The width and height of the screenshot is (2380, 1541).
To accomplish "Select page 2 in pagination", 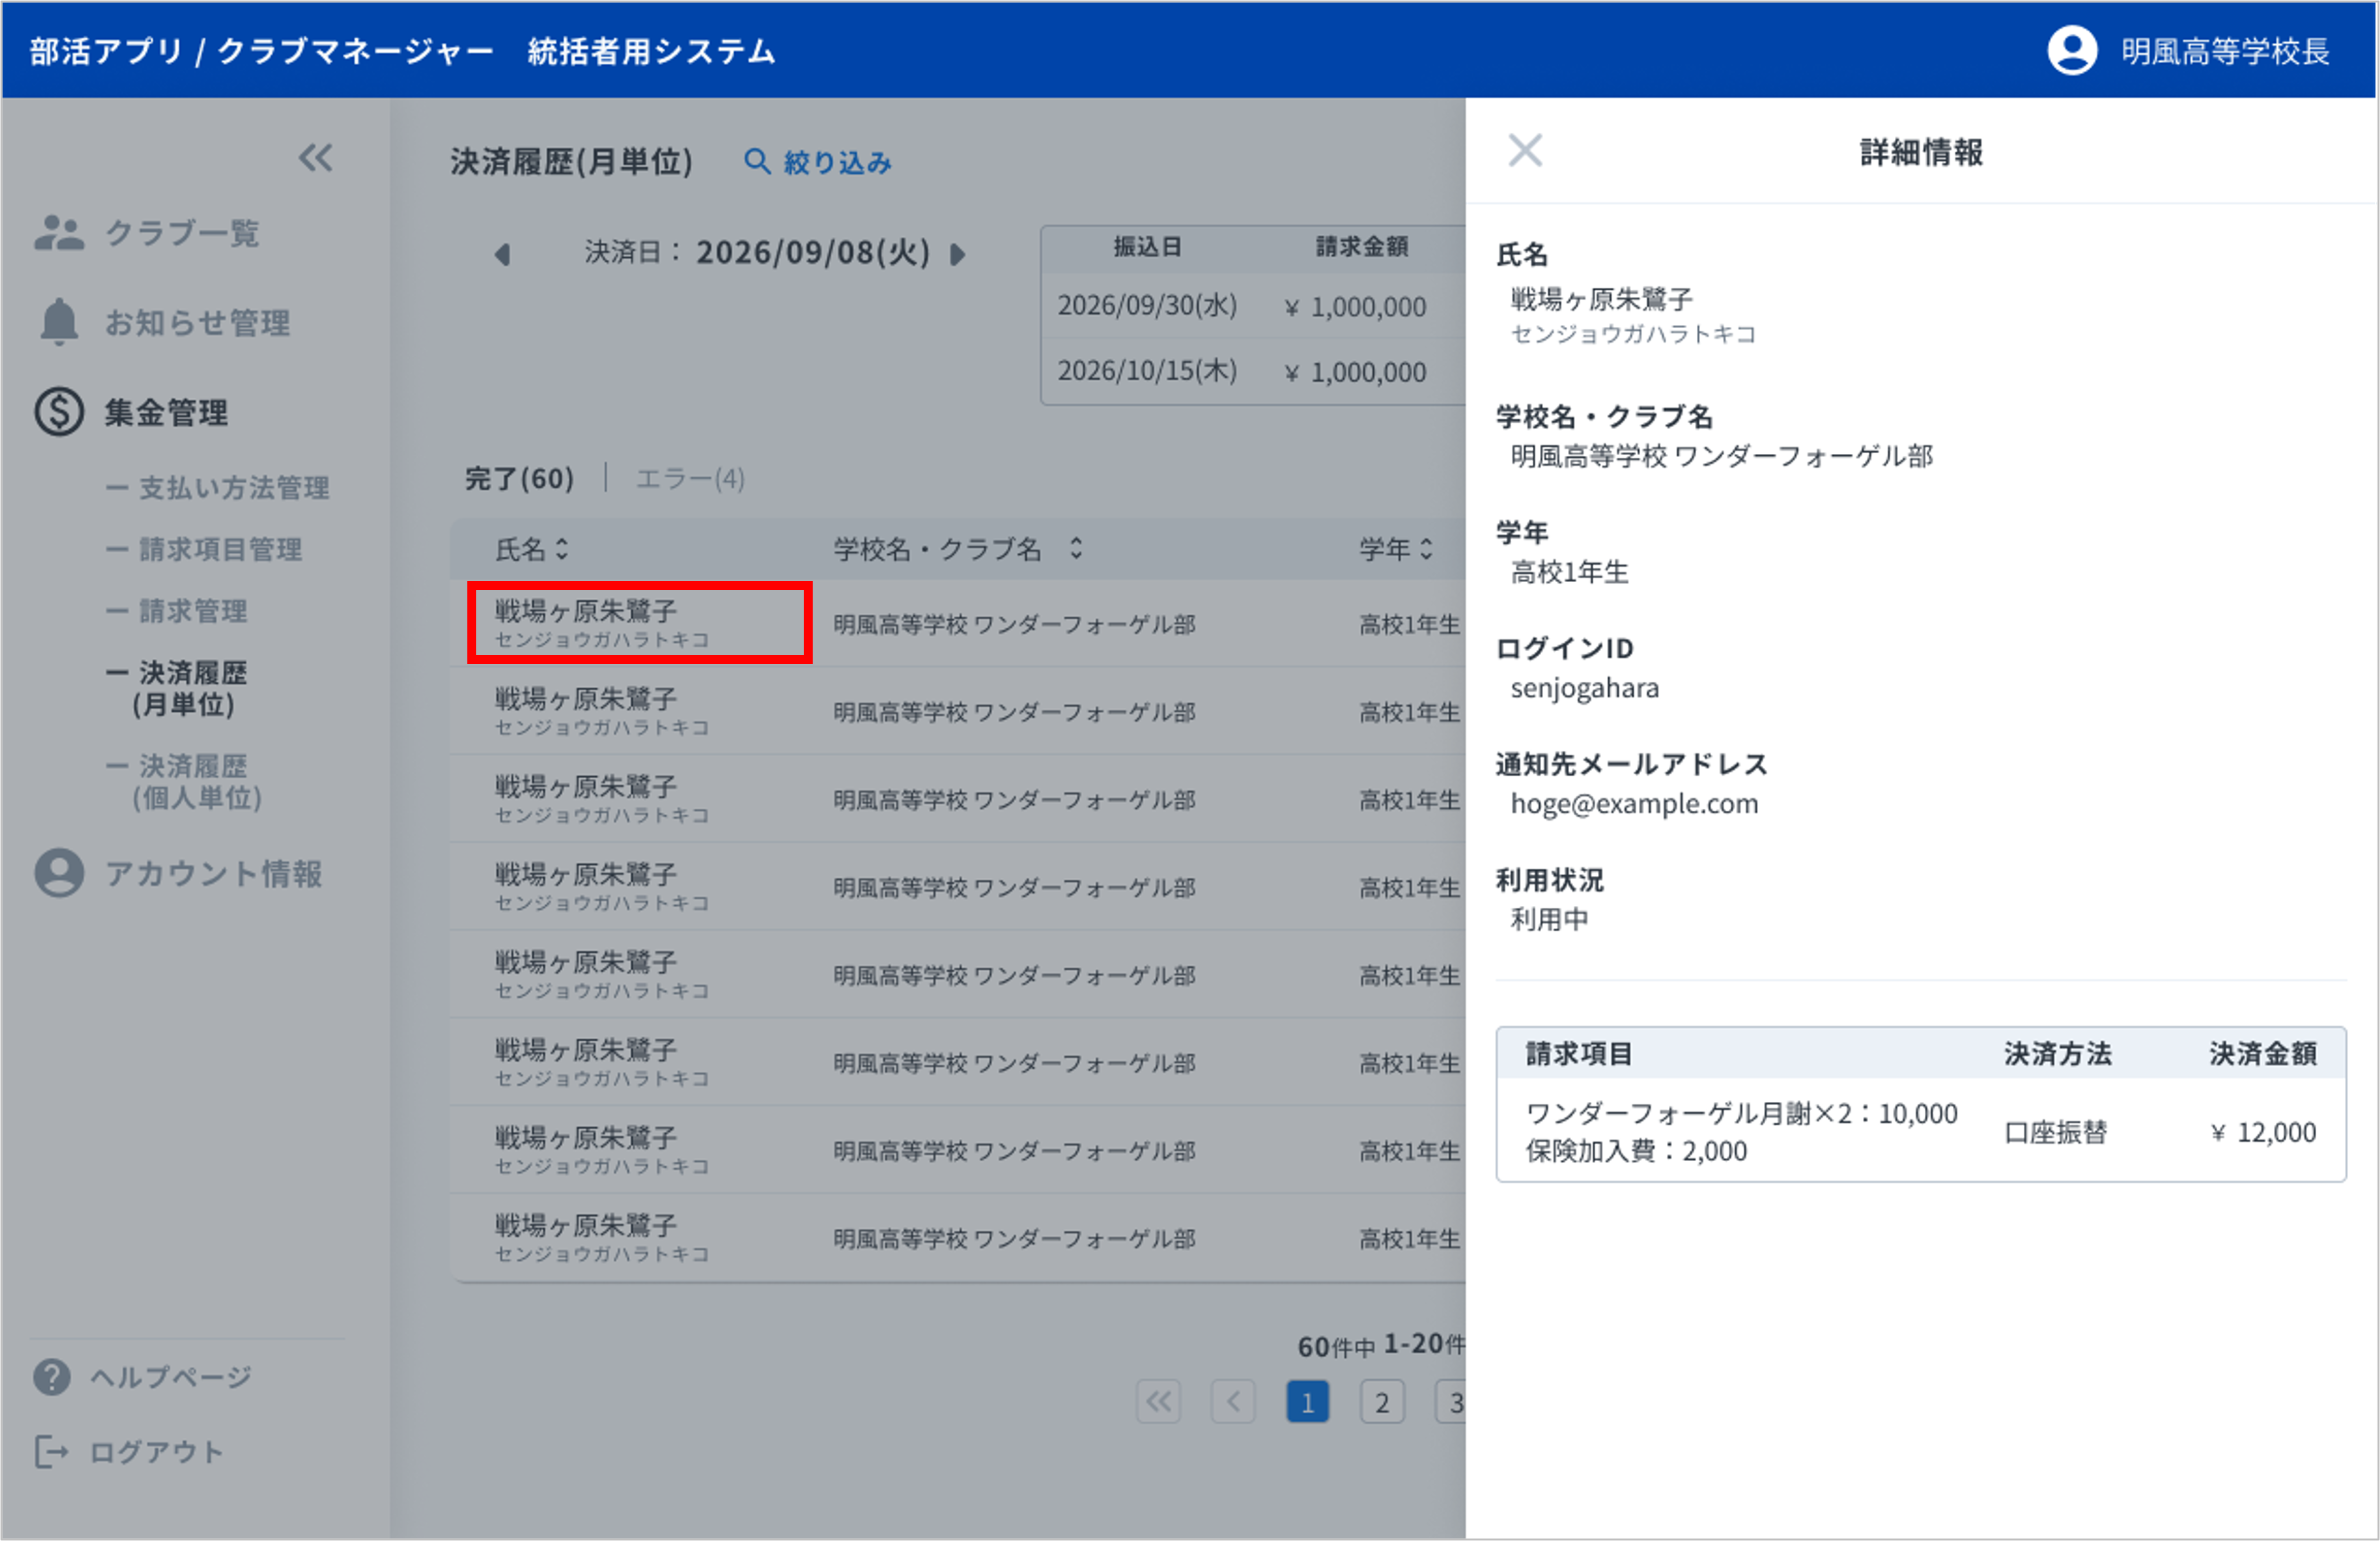I will click(x=1382, y=1402).
